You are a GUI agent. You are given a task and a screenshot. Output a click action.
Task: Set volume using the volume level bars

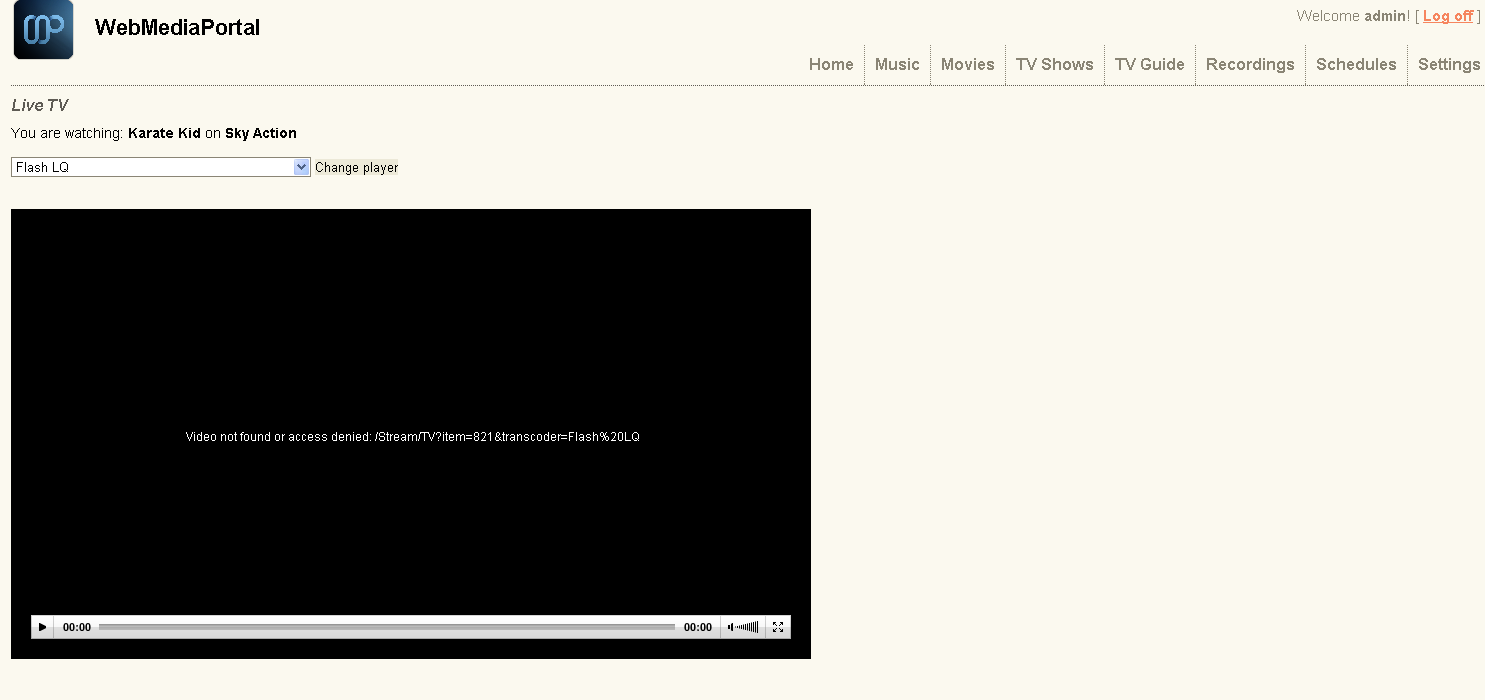(x=748, y=627)
